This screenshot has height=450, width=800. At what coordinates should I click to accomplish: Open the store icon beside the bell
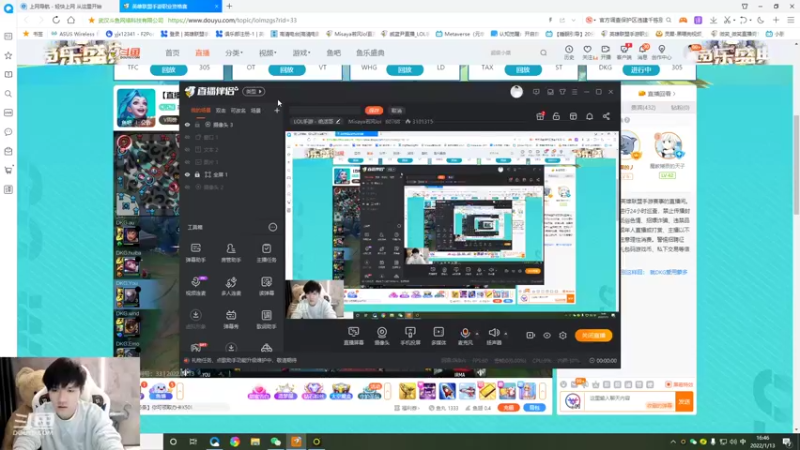point(573,116)
